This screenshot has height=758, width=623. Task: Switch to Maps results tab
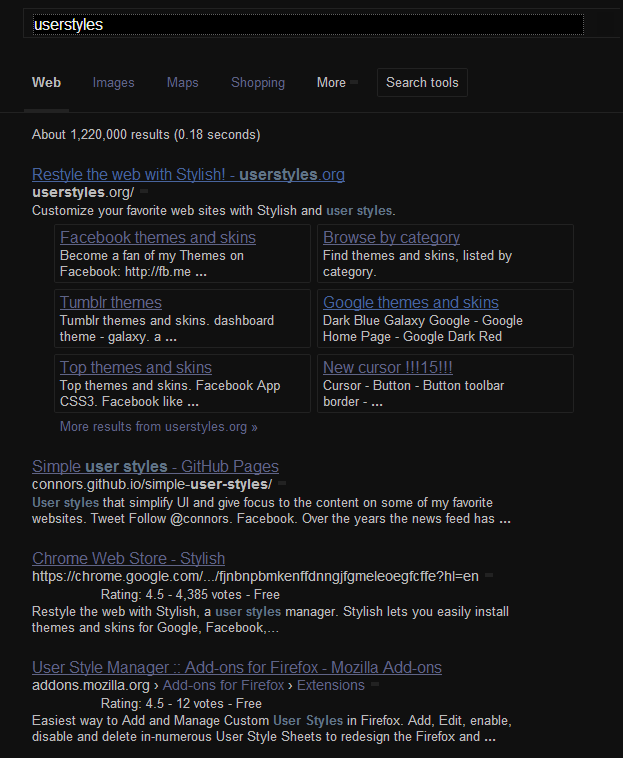pos(183,83)
